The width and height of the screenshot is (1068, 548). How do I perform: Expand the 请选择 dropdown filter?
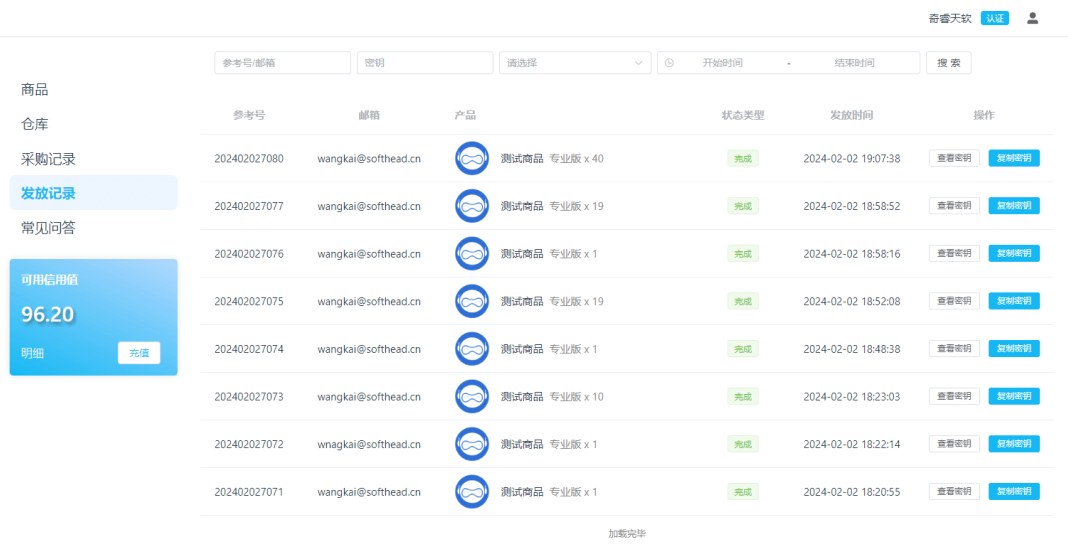coord(574,63)
